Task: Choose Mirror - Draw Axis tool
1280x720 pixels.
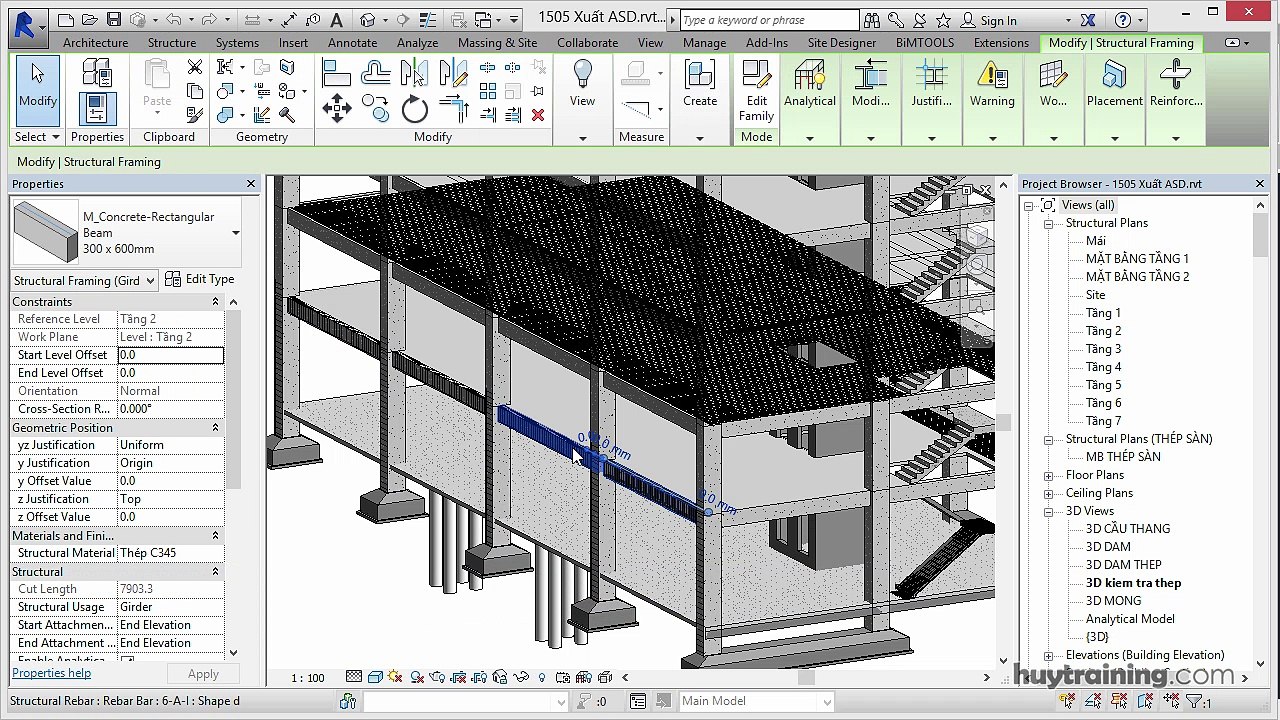Action: click(x=453, y=73)
